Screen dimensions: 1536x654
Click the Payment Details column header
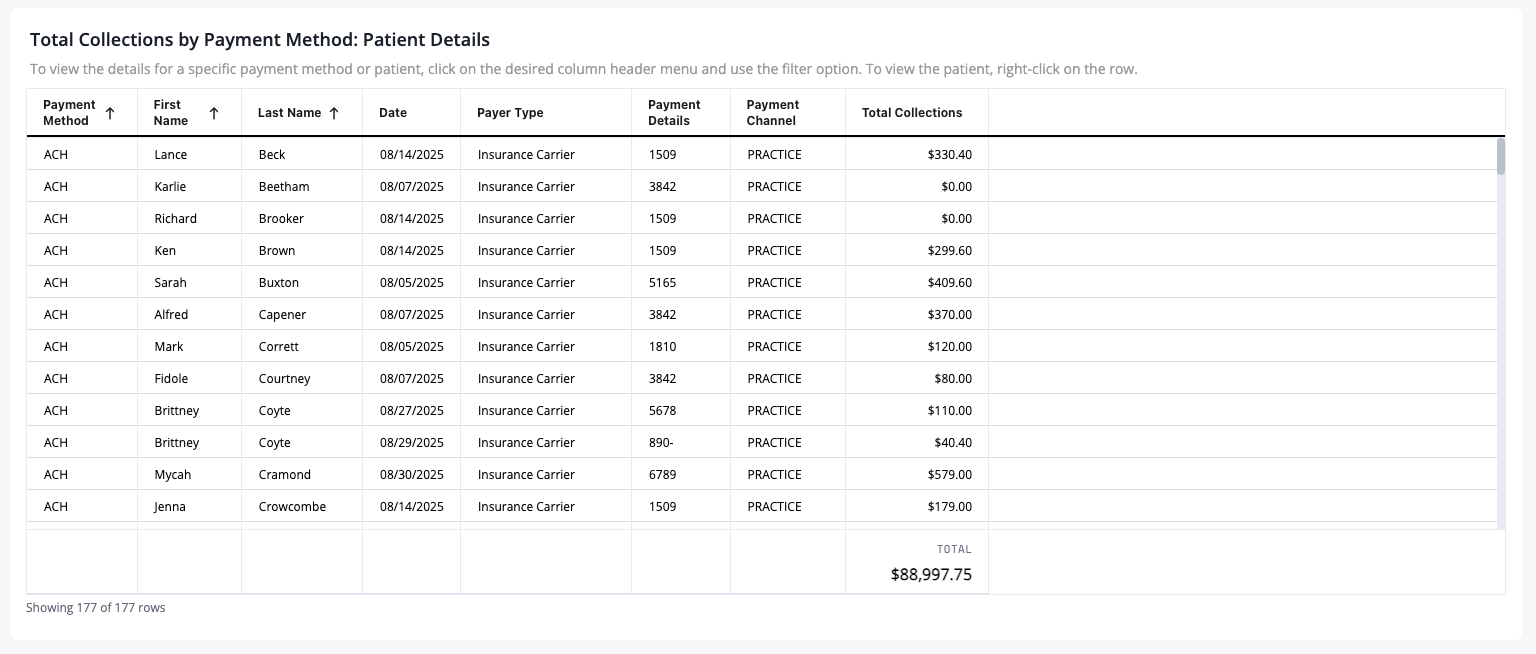[674, 112]
